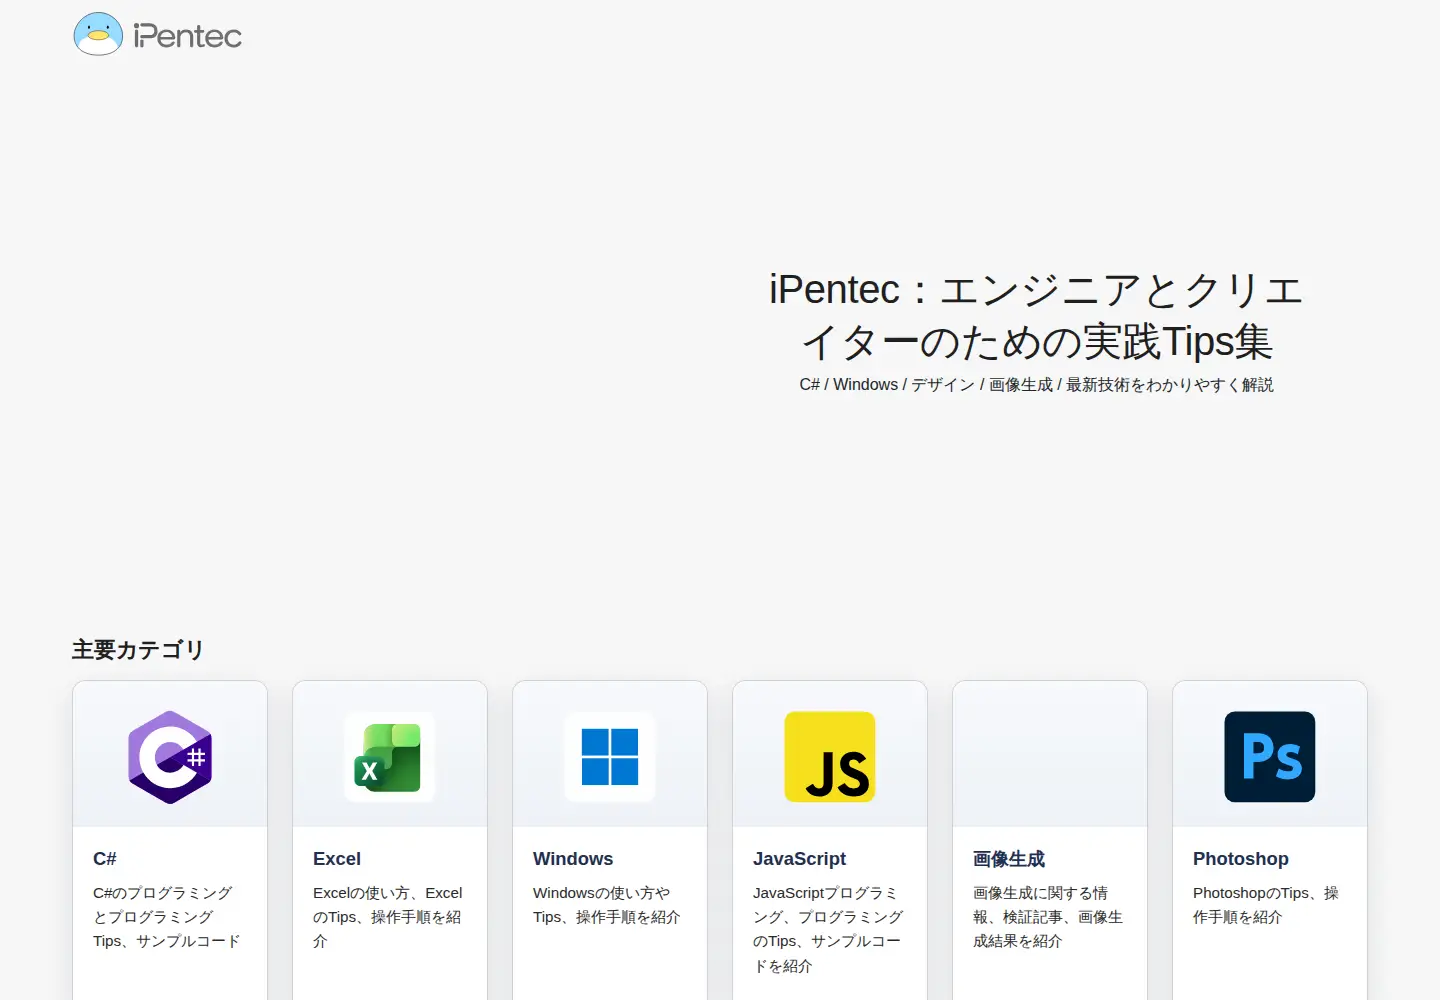Click the PhotoshopのTips description text
Screen dimensions: 1440x1000
coord(1266,905)
